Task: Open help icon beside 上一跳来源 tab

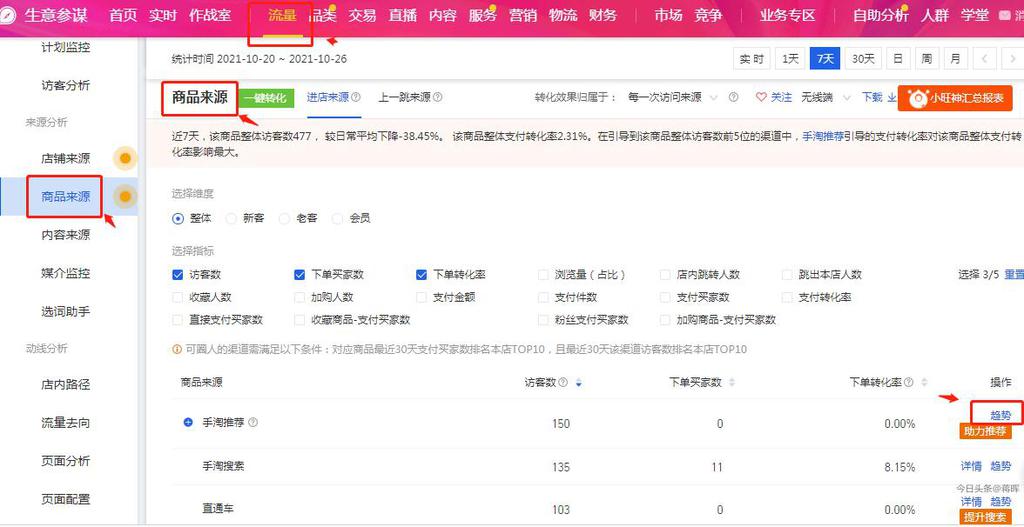Action: 438,97
